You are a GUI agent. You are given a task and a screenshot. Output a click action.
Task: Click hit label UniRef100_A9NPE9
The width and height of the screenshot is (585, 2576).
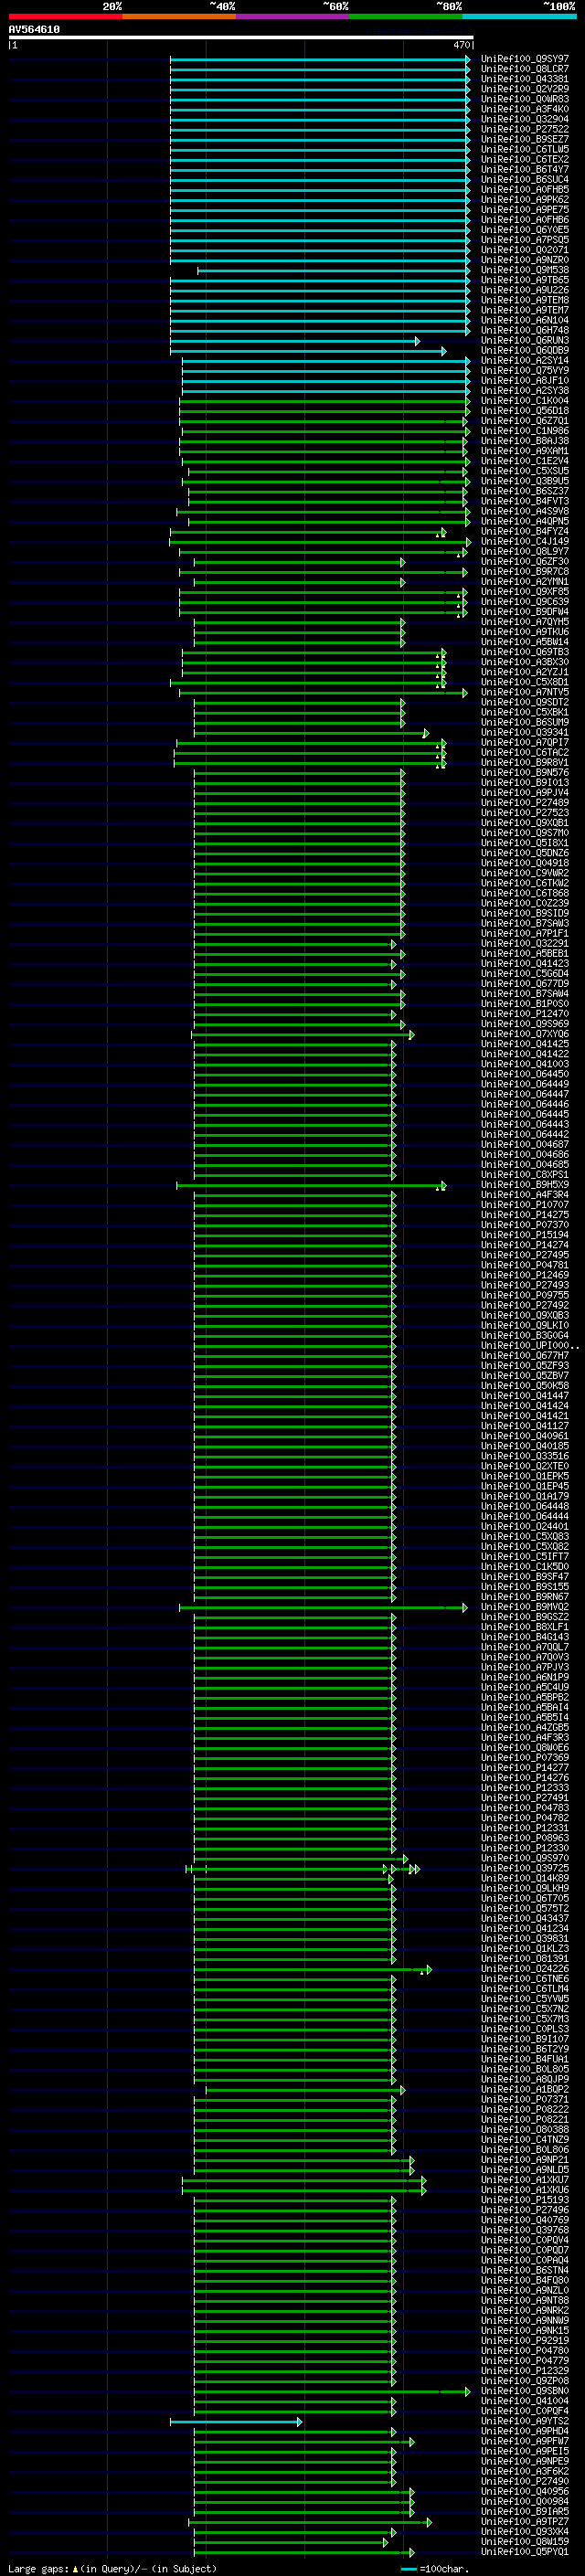pos(525,2461)
